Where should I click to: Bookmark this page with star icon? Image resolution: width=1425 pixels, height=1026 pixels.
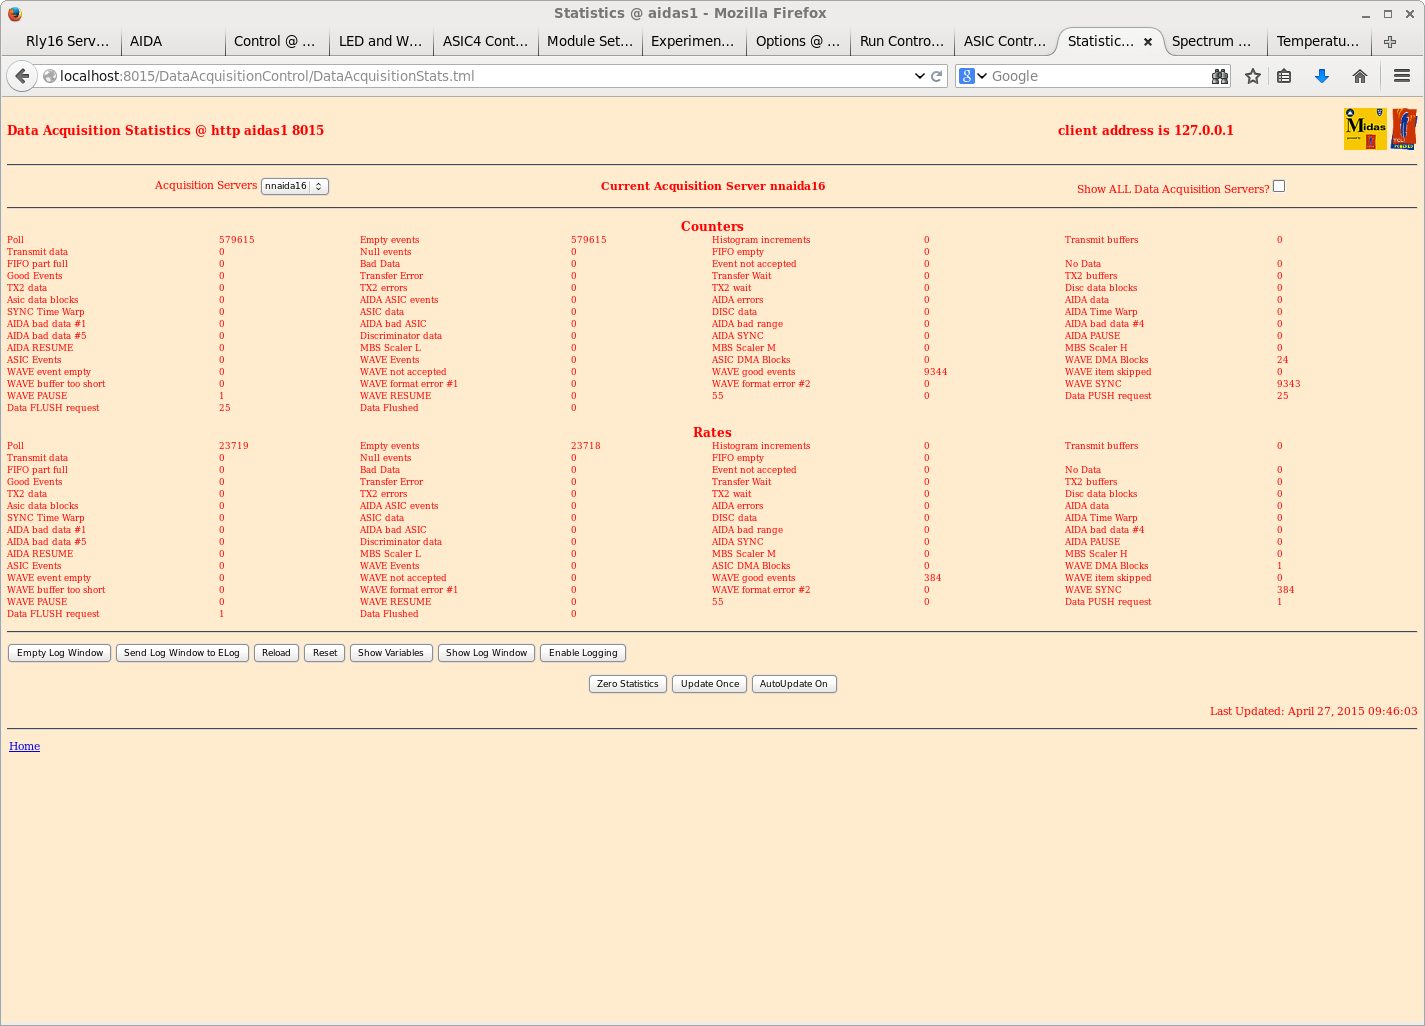click(1253, 76)
